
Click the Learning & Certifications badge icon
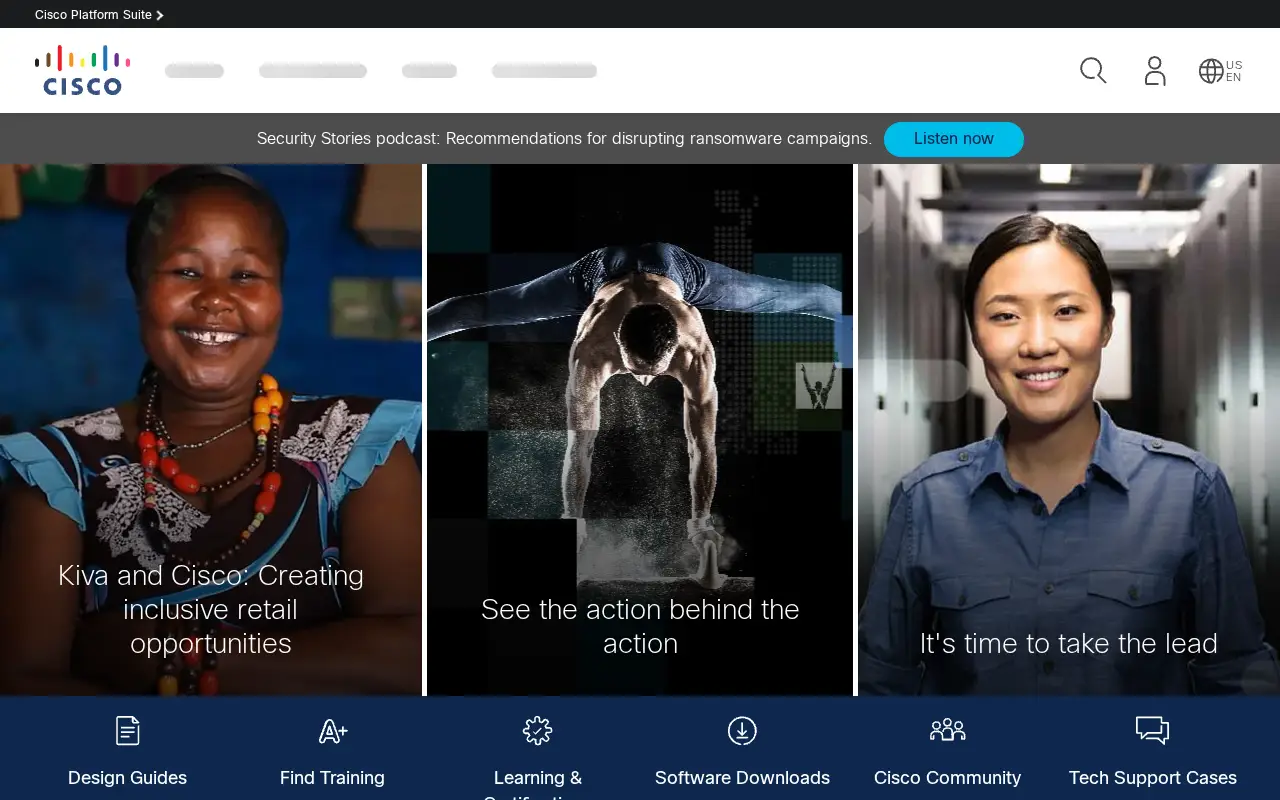click(537, 731)
